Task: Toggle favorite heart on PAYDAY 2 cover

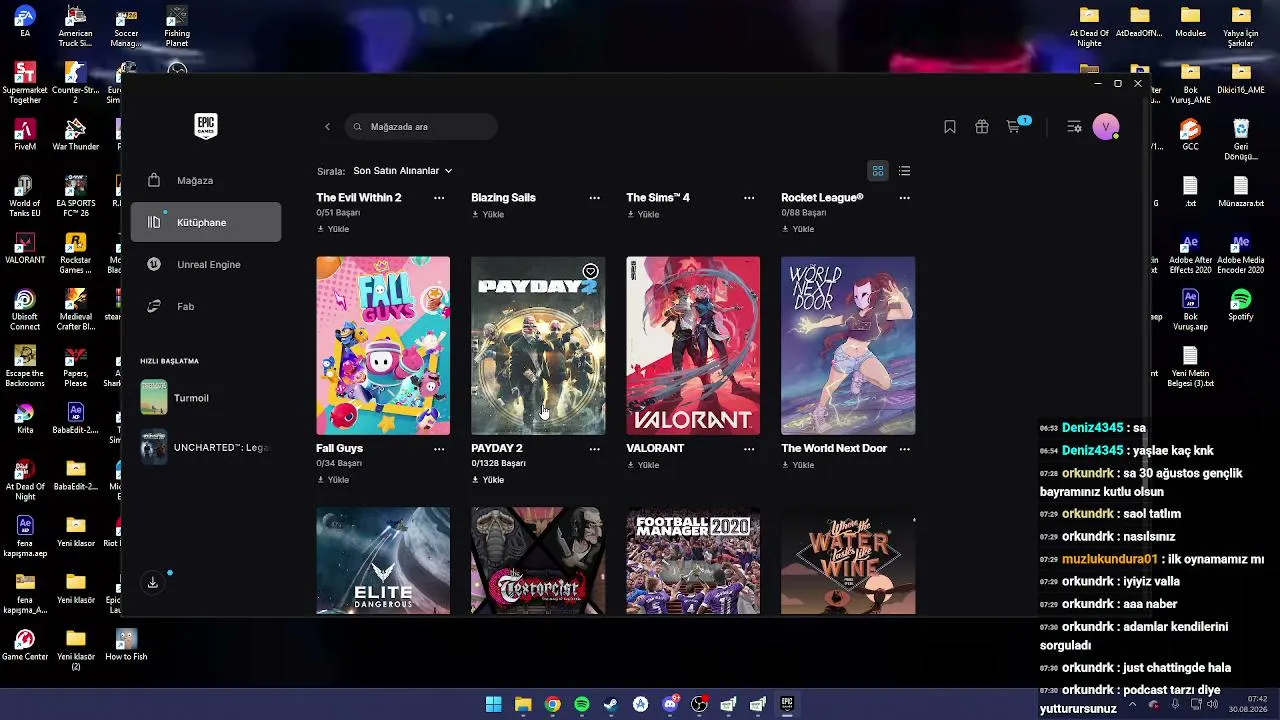Action: click(590, 271)
